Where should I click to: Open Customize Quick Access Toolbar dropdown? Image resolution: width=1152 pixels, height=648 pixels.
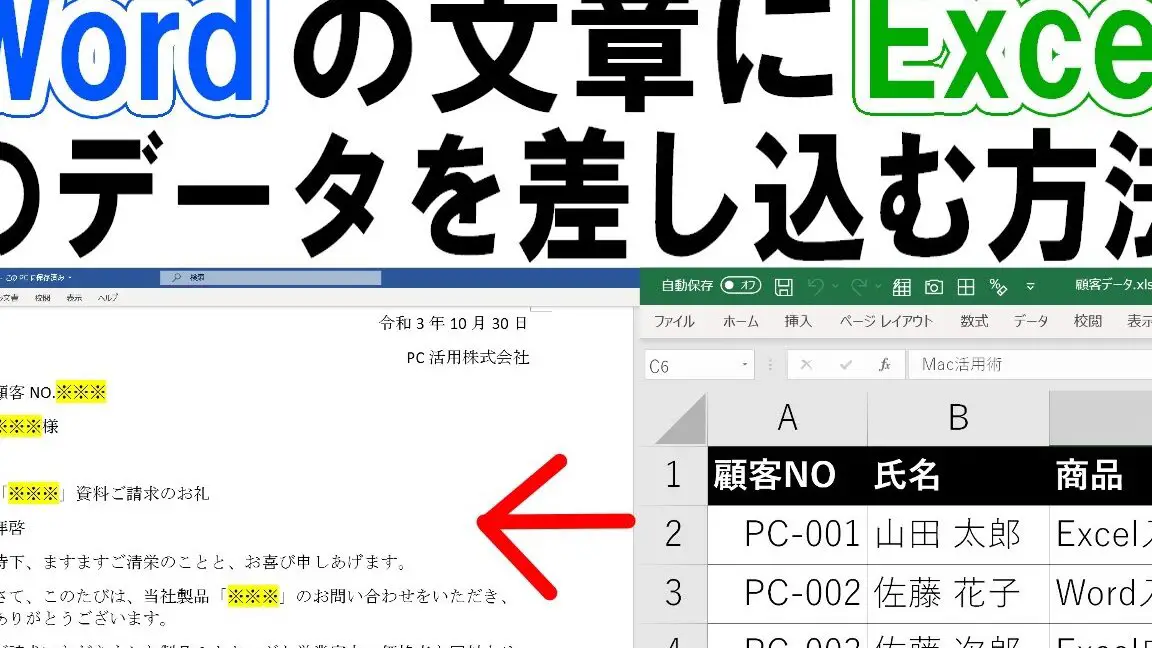(1030, 287)
